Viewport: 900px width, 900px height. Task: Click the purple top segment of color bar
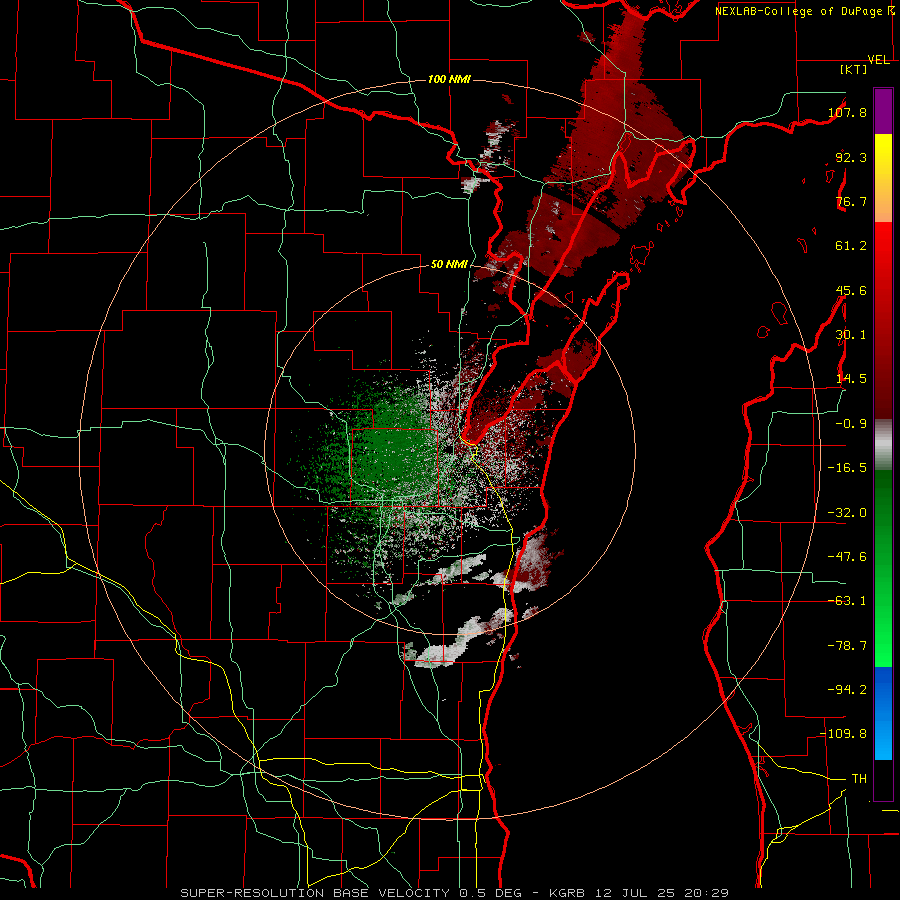point(883,111)
